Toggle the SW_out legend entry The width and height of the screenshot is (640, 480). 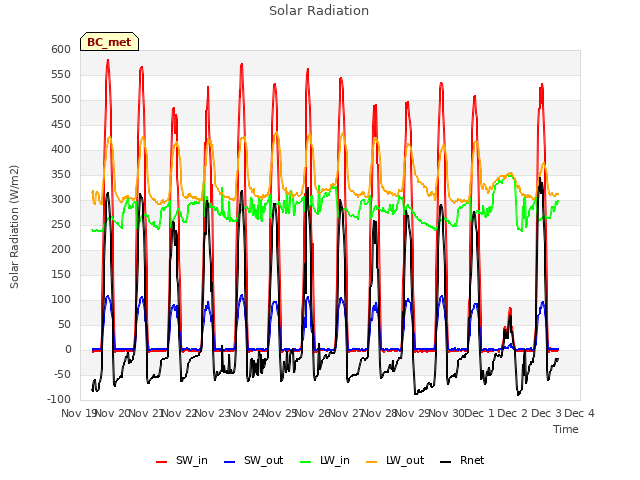253,460
